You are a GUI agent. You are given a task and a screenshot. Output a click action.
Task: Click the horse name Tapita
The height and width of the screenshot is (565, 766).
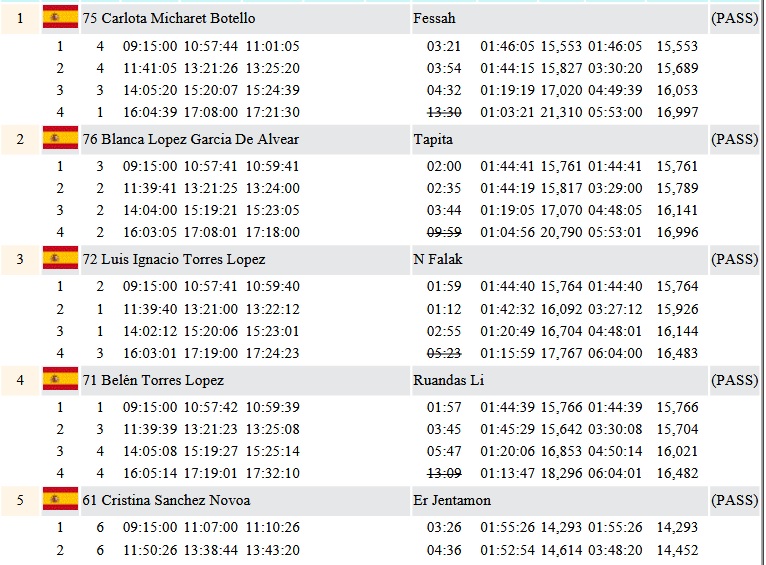(x=432, y=139)
